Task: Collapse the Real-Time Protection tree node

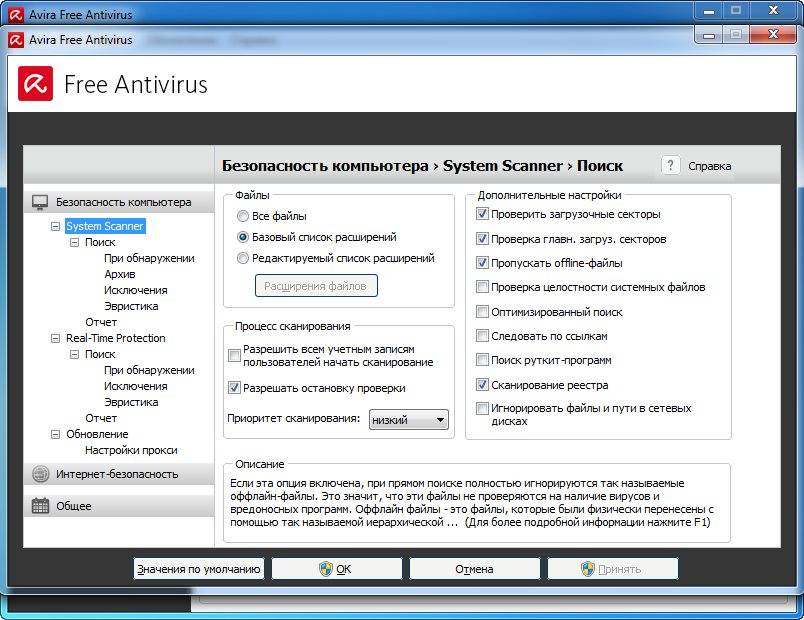Action: click(x=55, y=338)
